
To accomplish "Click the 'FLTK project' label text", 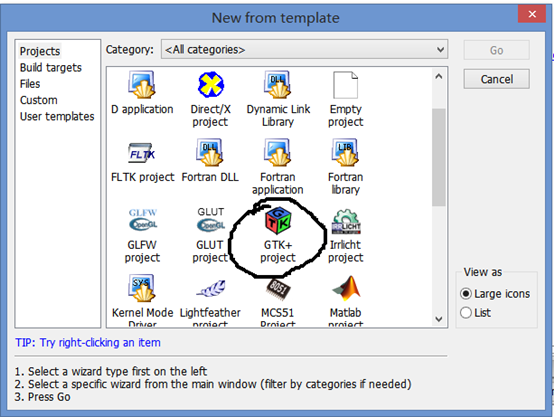I will (x=143, y=177).
